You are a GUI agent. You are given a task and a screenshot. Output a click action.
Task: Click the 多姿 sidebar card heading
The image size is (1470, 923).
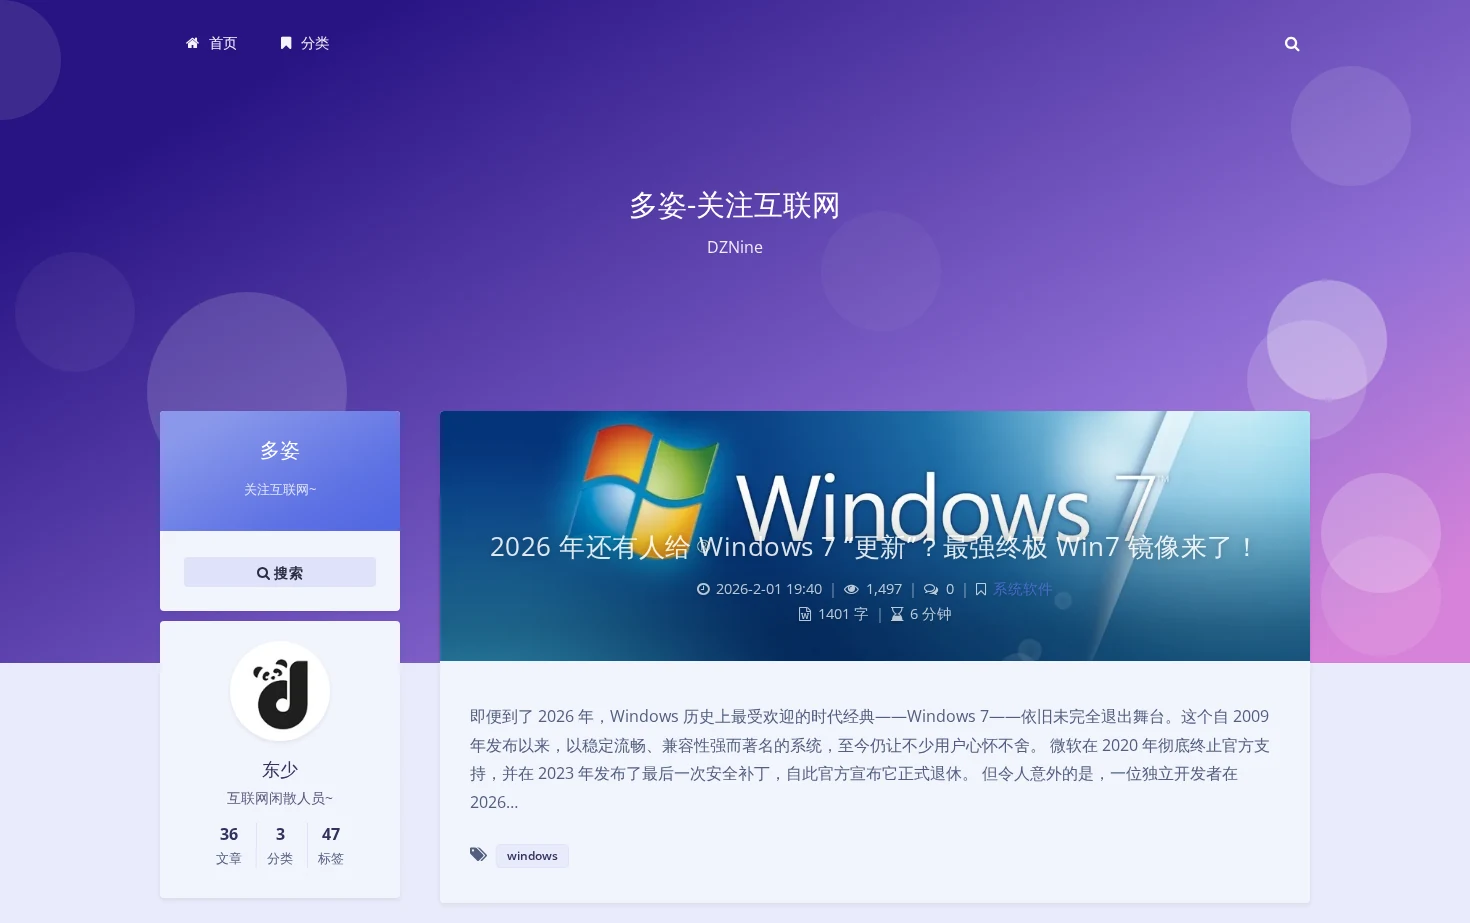pyautogui.click(x=280, y=450)
